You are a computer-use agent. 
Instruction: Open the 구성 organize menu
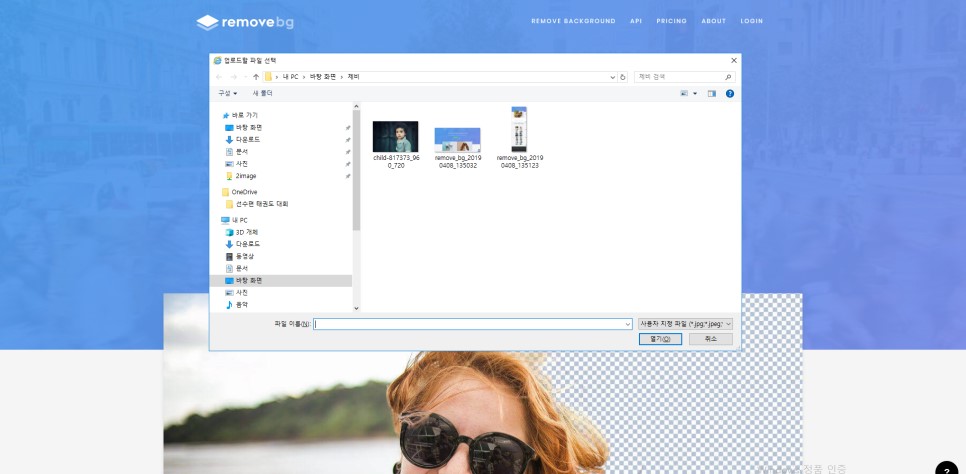(227, 93)
